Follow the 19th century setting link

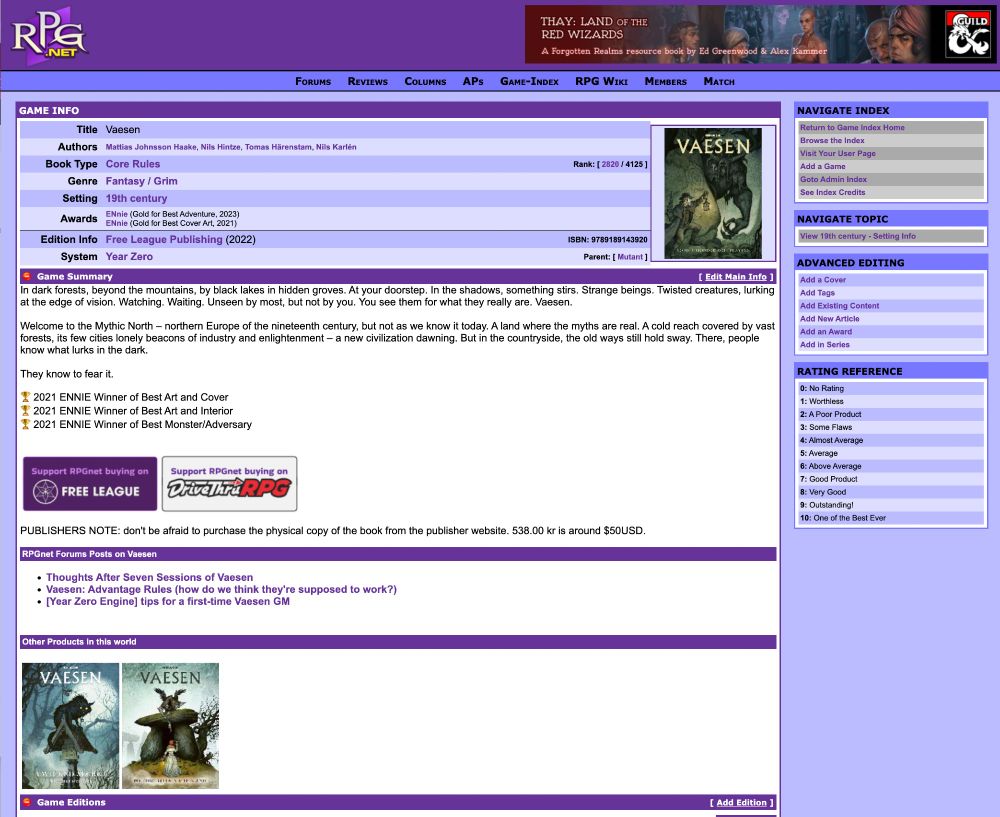tap(136, 198)
